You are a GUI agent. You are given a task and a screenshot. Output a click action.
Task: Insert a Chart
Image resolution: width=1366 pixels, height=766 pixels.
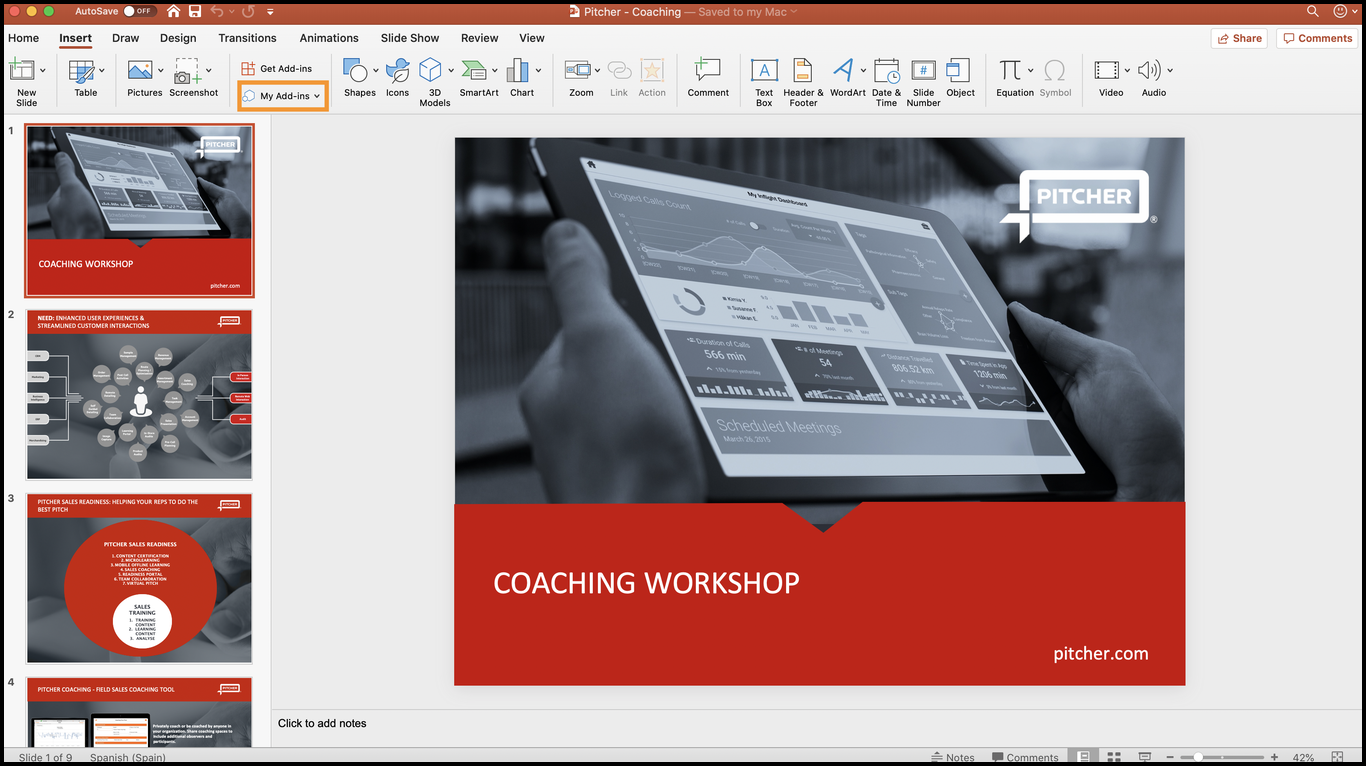(521, 75)
